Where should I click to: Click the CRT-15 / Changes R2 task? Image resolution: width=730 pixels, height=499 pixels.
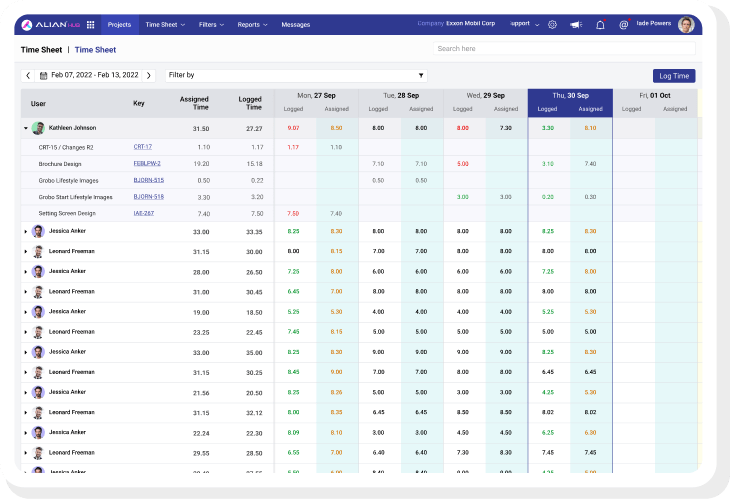tap(66, 147)
